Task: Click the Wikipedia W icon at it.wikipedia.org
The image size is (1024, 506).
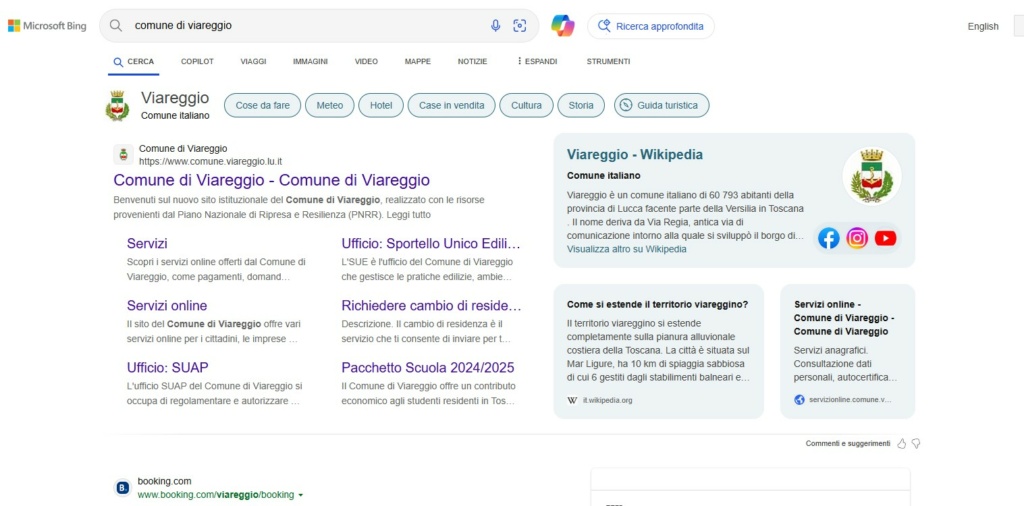Action: pyautogui.click(x=572, y=400)
